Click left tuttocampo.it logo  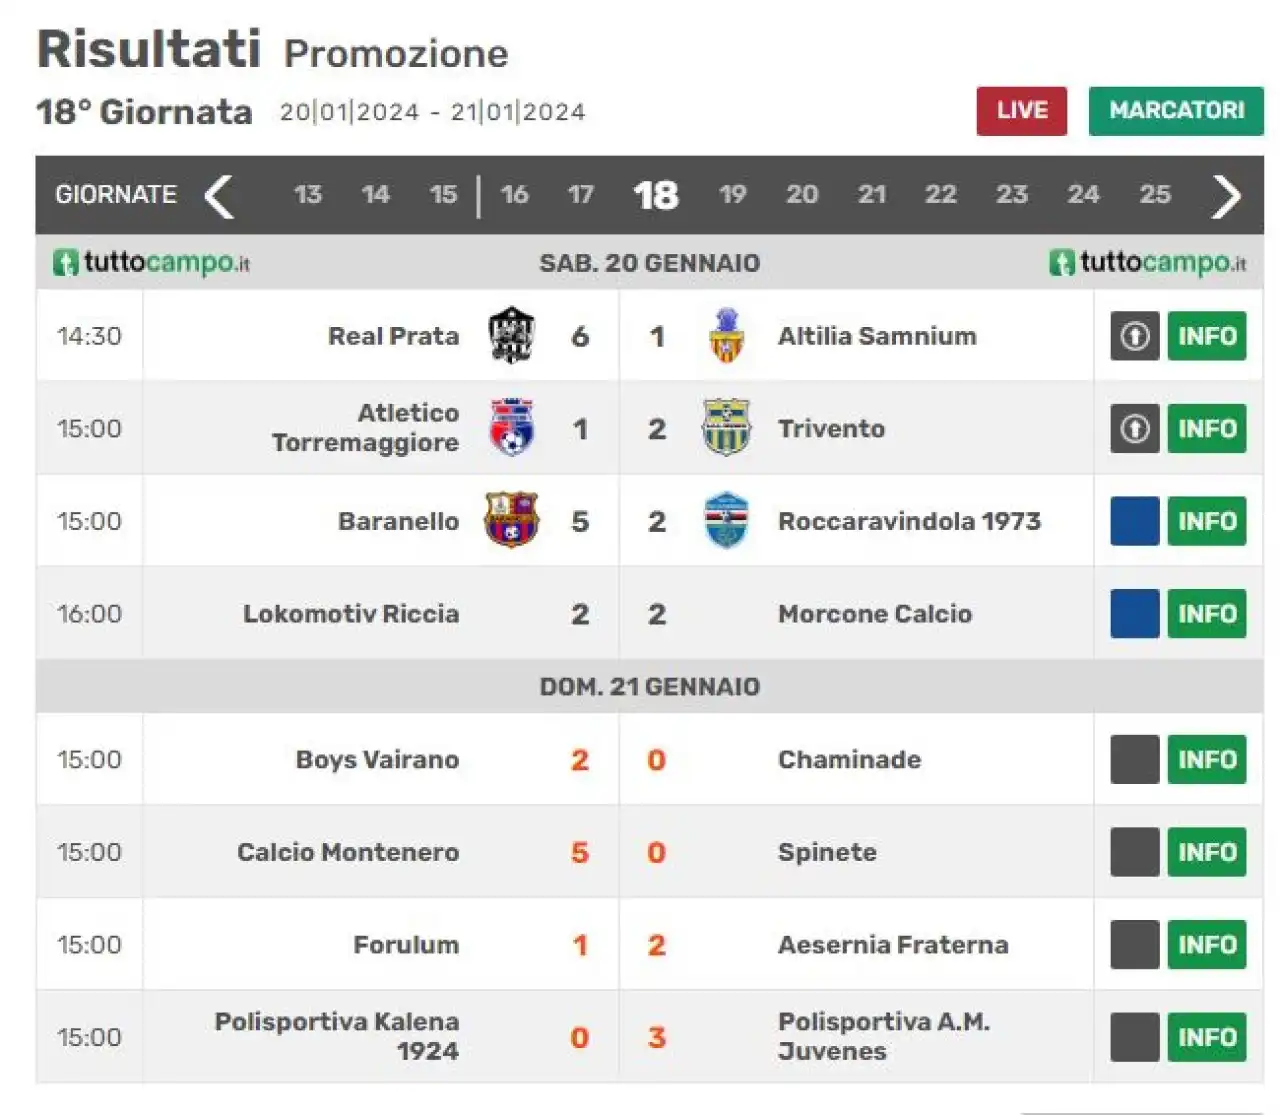click(151, 262)
